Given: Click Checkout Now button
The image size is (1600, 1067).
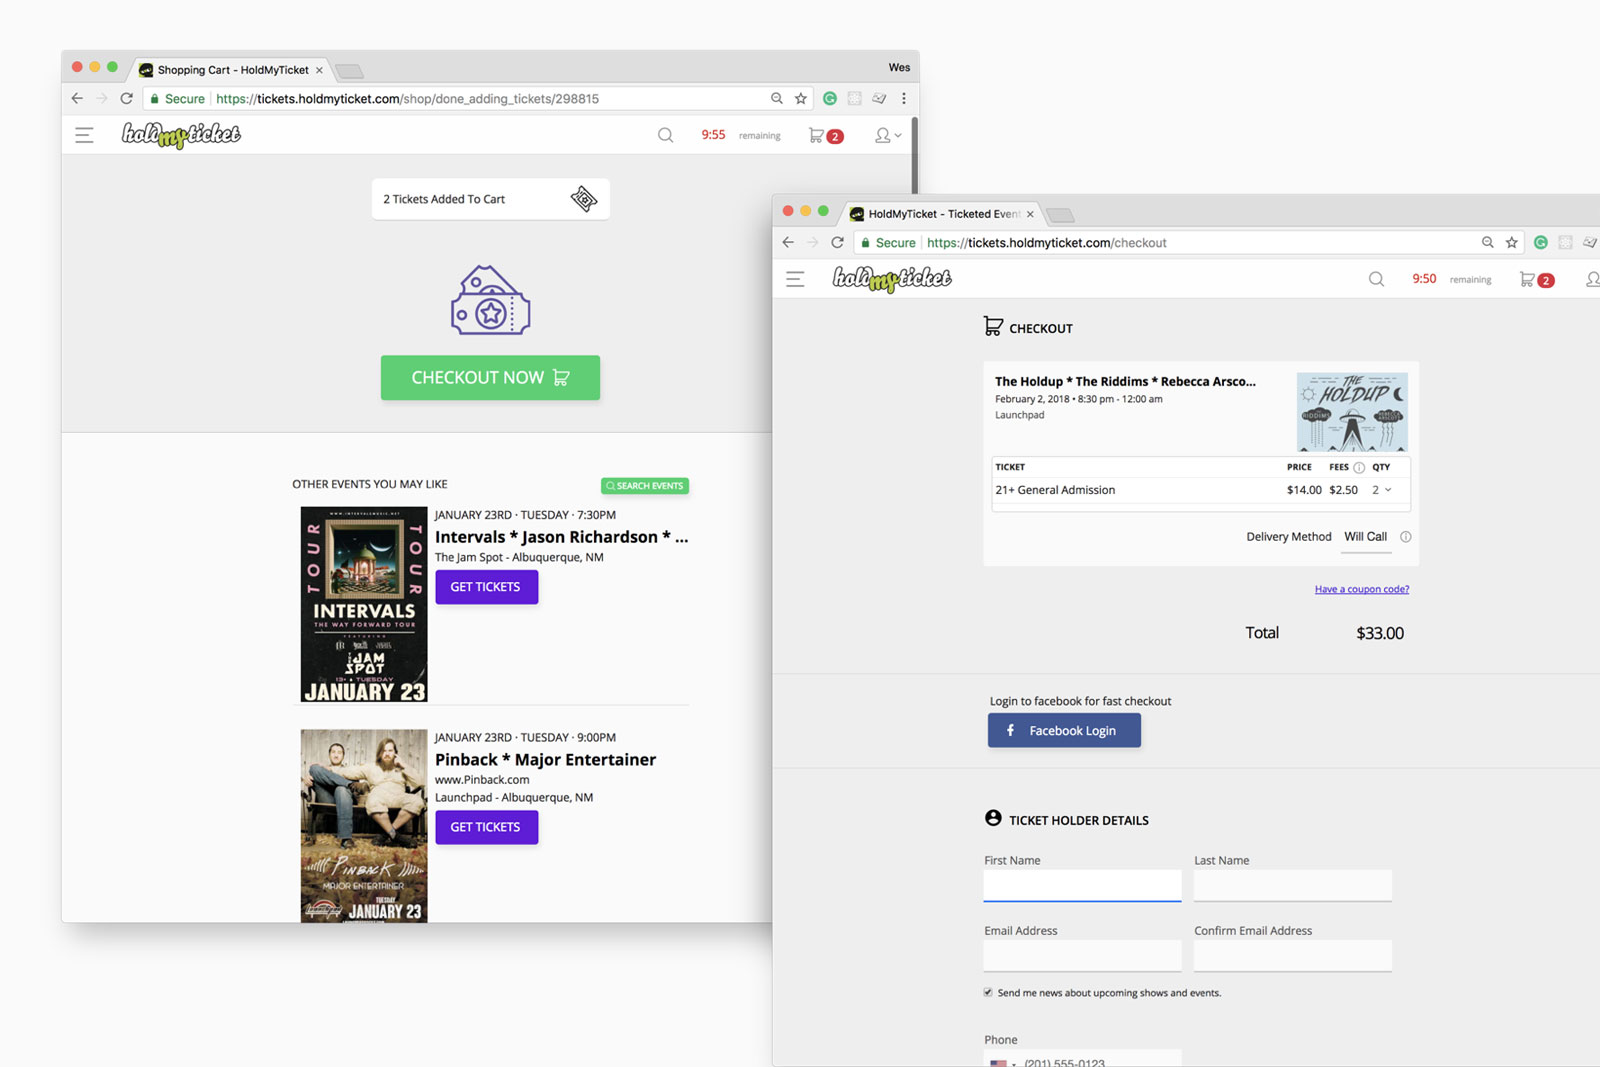Looking at the screenshot, I should tap(490, 378).
